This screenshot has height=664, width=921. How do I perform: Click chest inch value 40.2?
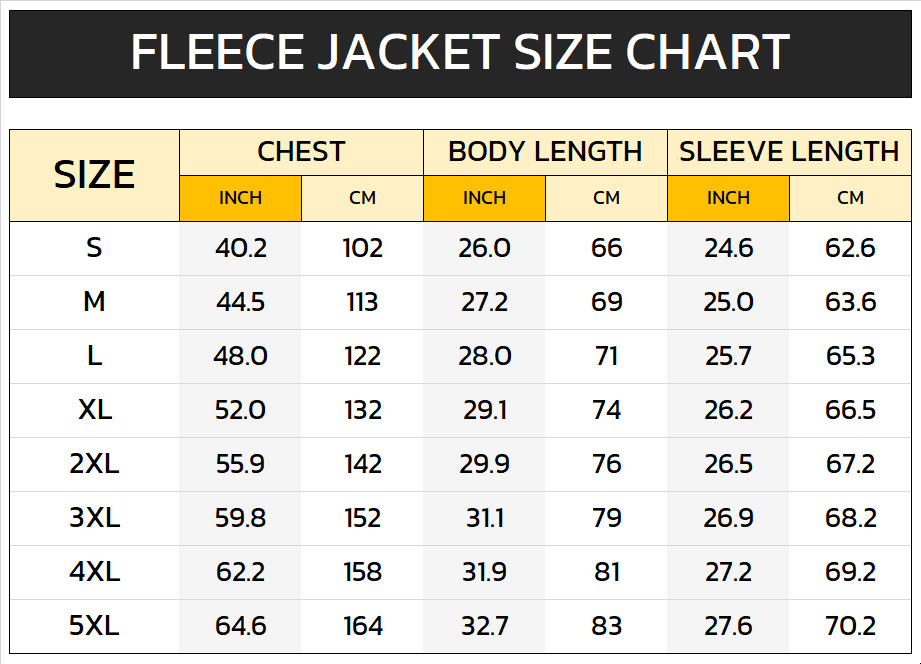(240, 248)
